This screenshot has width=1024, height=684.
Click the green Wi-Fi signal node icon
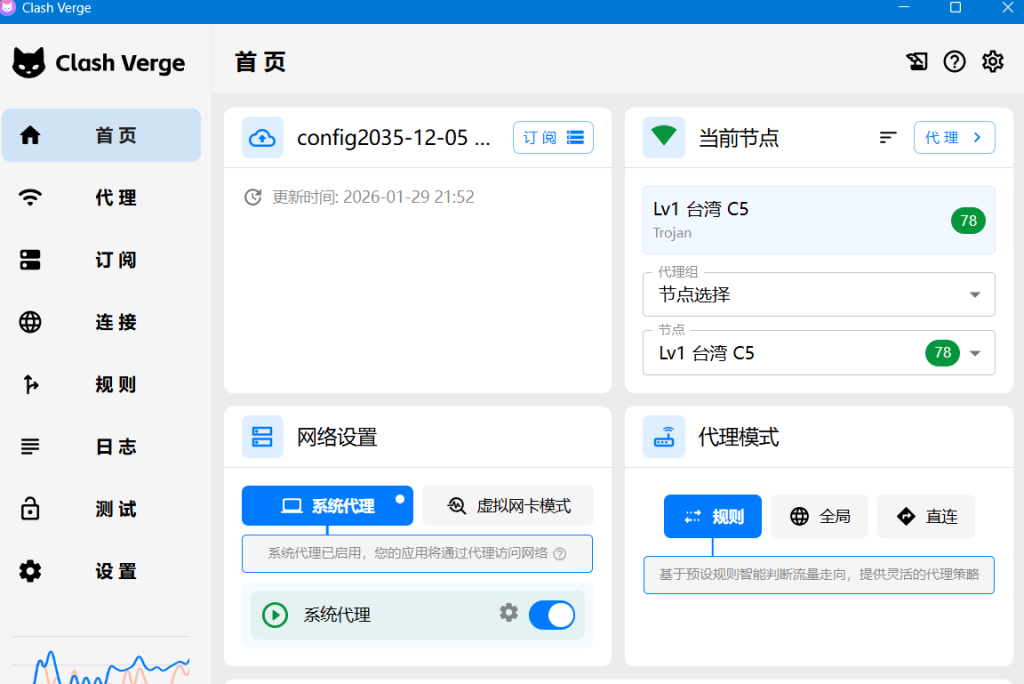664,137
